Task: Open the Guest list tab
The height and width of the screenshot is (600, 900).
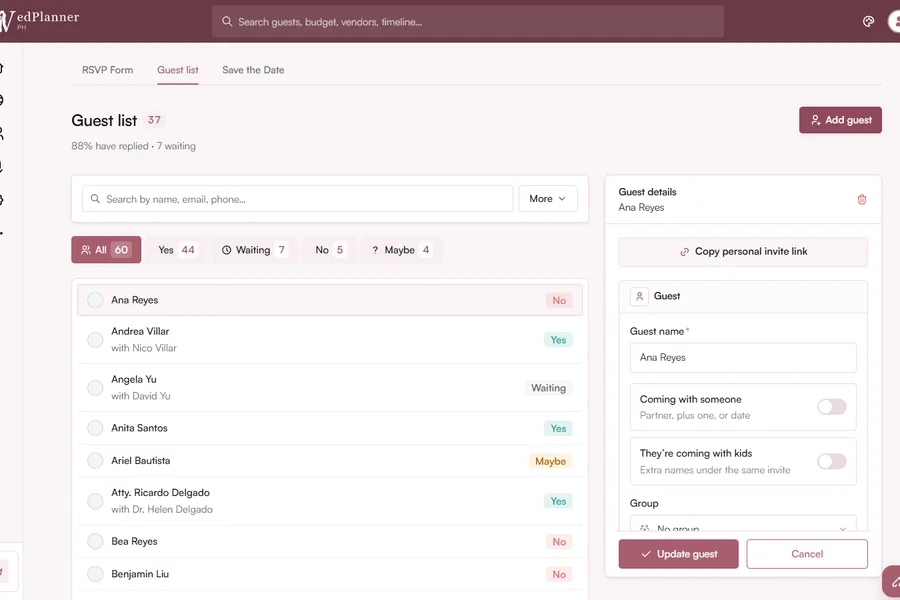Action: (178, 70)
